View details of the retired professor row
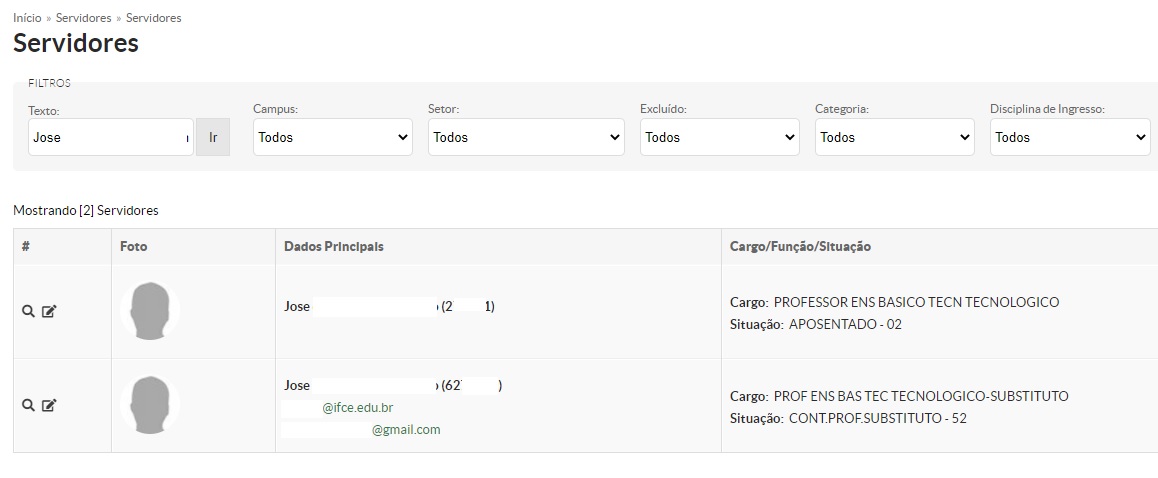Screen dimensions: 1158x478 (28, 311)
